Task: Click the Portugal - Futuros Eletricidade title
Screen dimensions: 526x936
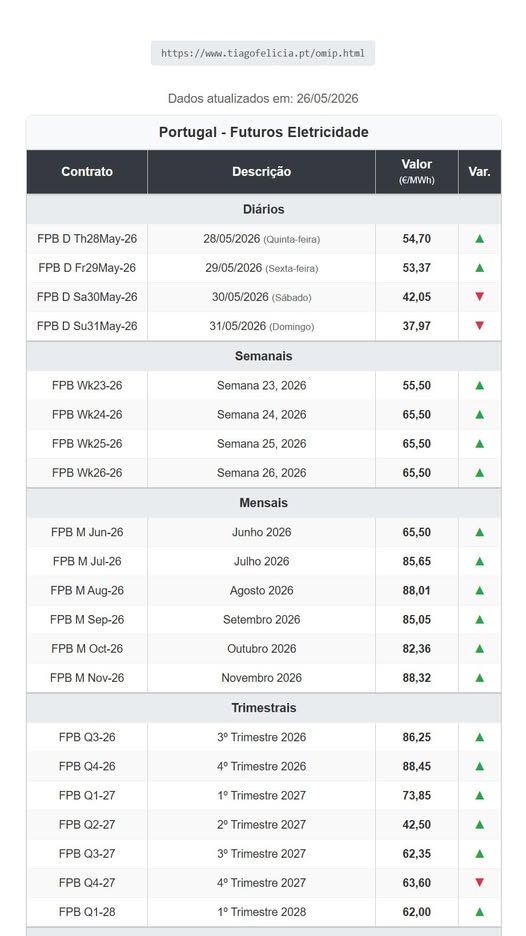Action: click(264, 132)
